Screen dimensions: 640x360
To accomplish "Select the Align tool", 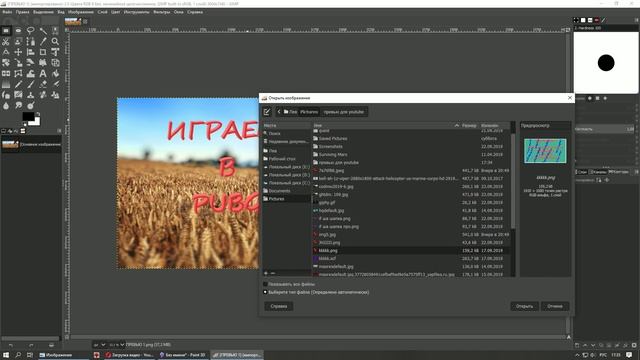I will 31,52.
